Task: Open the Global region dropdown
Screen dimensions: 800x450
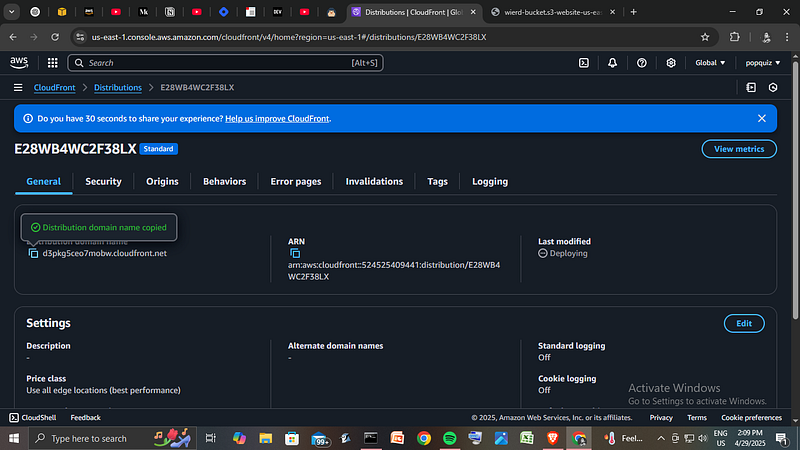Action: pyautogui.click(x=710, y=63)
